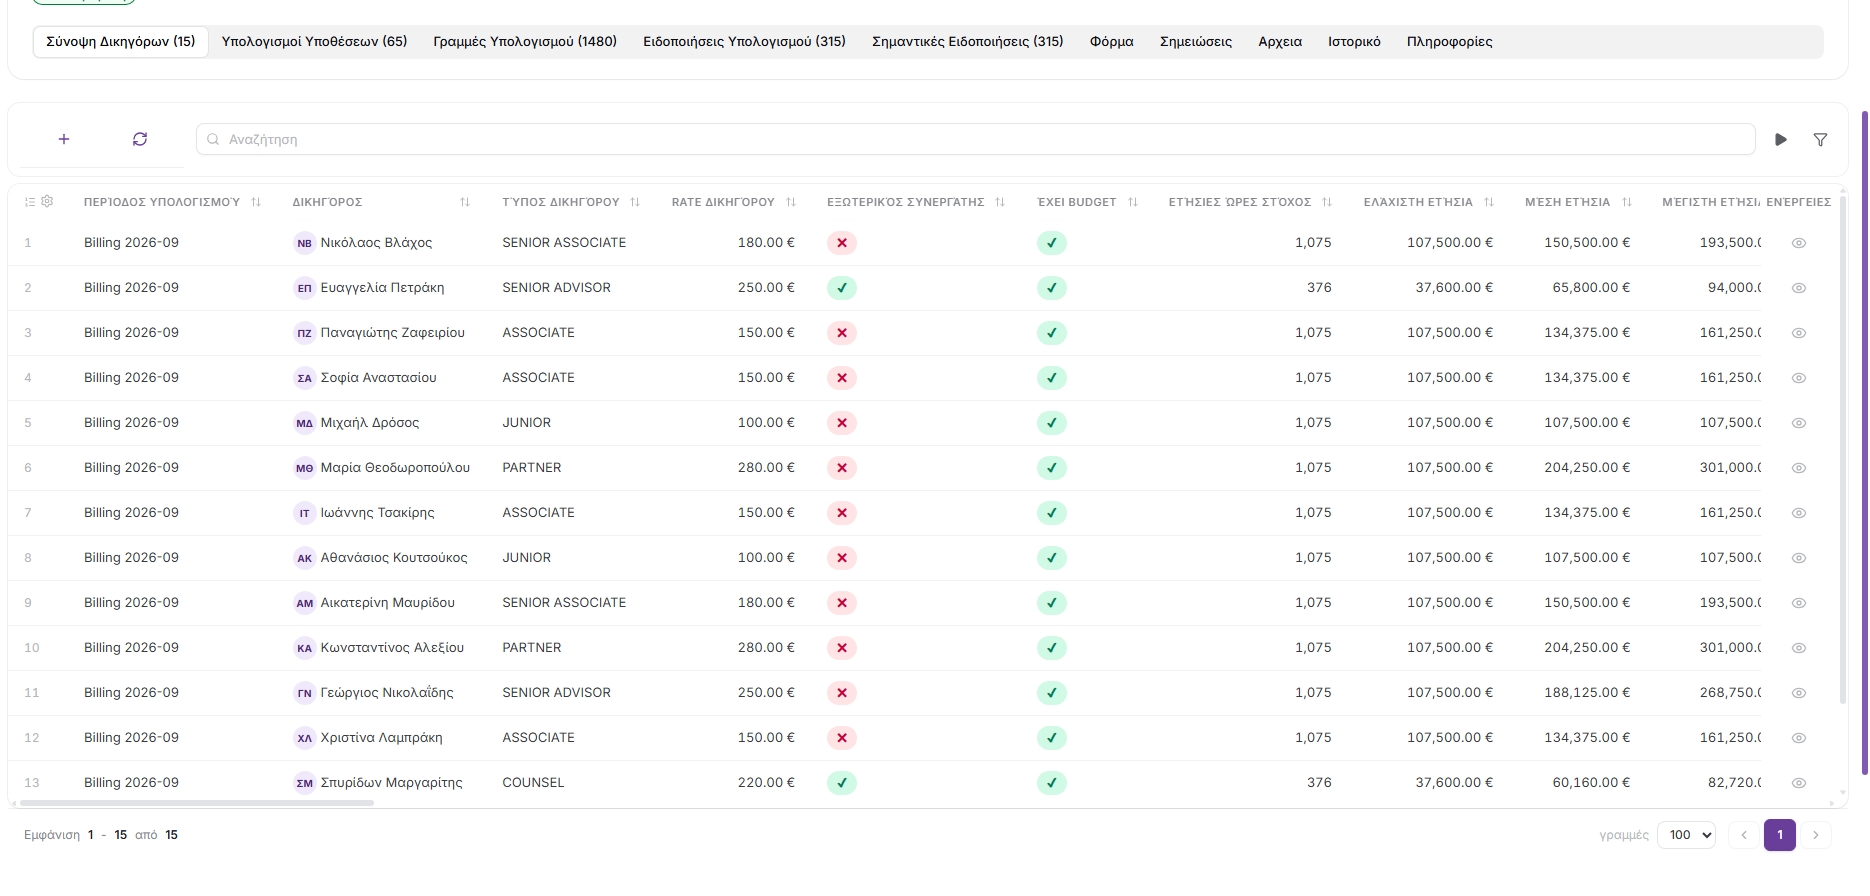Viewport: 1870px width, 896px height.
Task: Open the Πληροφορίες tab
Action: [1449, 41]
